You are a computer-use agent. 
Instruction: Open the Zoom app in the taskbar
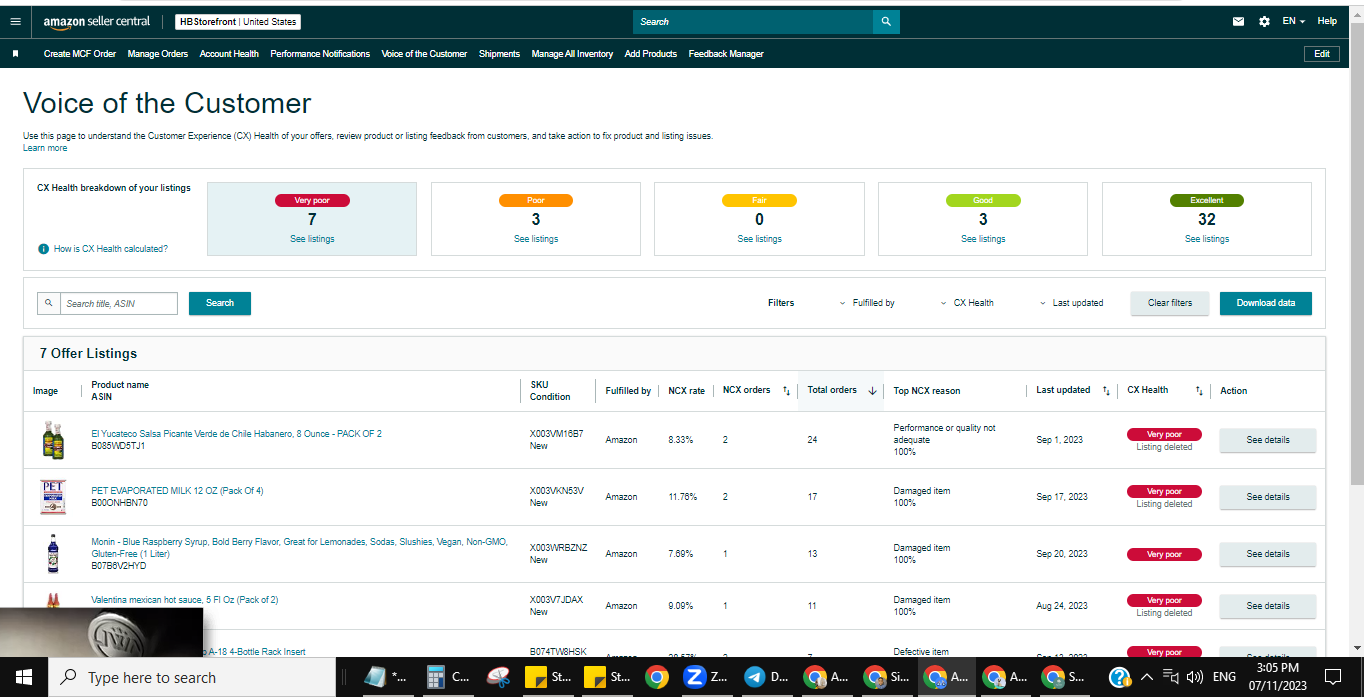click(x=706, y=677)
